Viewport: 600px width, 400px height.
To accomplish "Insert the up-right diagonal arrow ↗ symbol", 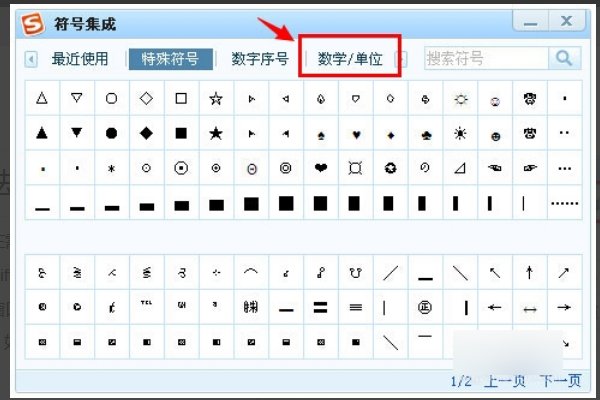I will pos(565,273).
